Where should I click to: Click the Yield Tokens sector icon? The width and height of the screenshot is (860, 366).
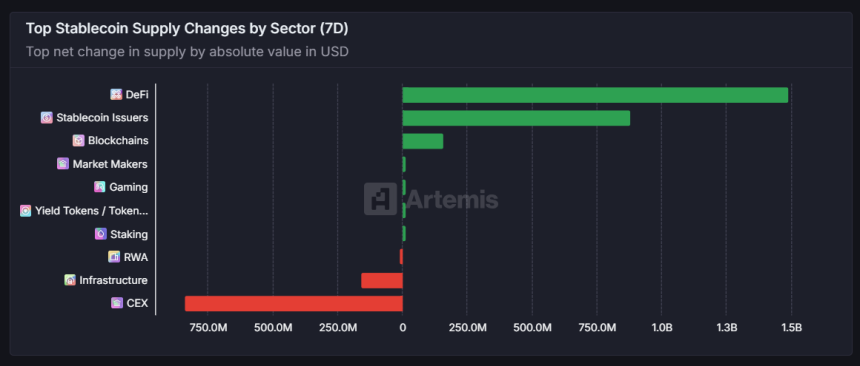26,211
